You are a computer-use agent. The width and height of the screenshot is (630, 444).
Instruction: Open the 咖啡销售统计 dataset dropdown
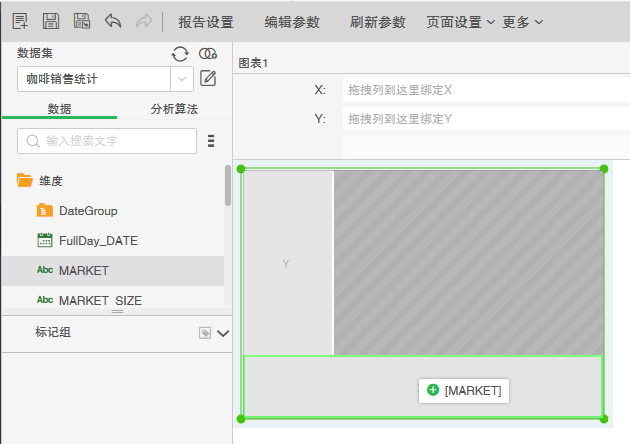point(182,78)
